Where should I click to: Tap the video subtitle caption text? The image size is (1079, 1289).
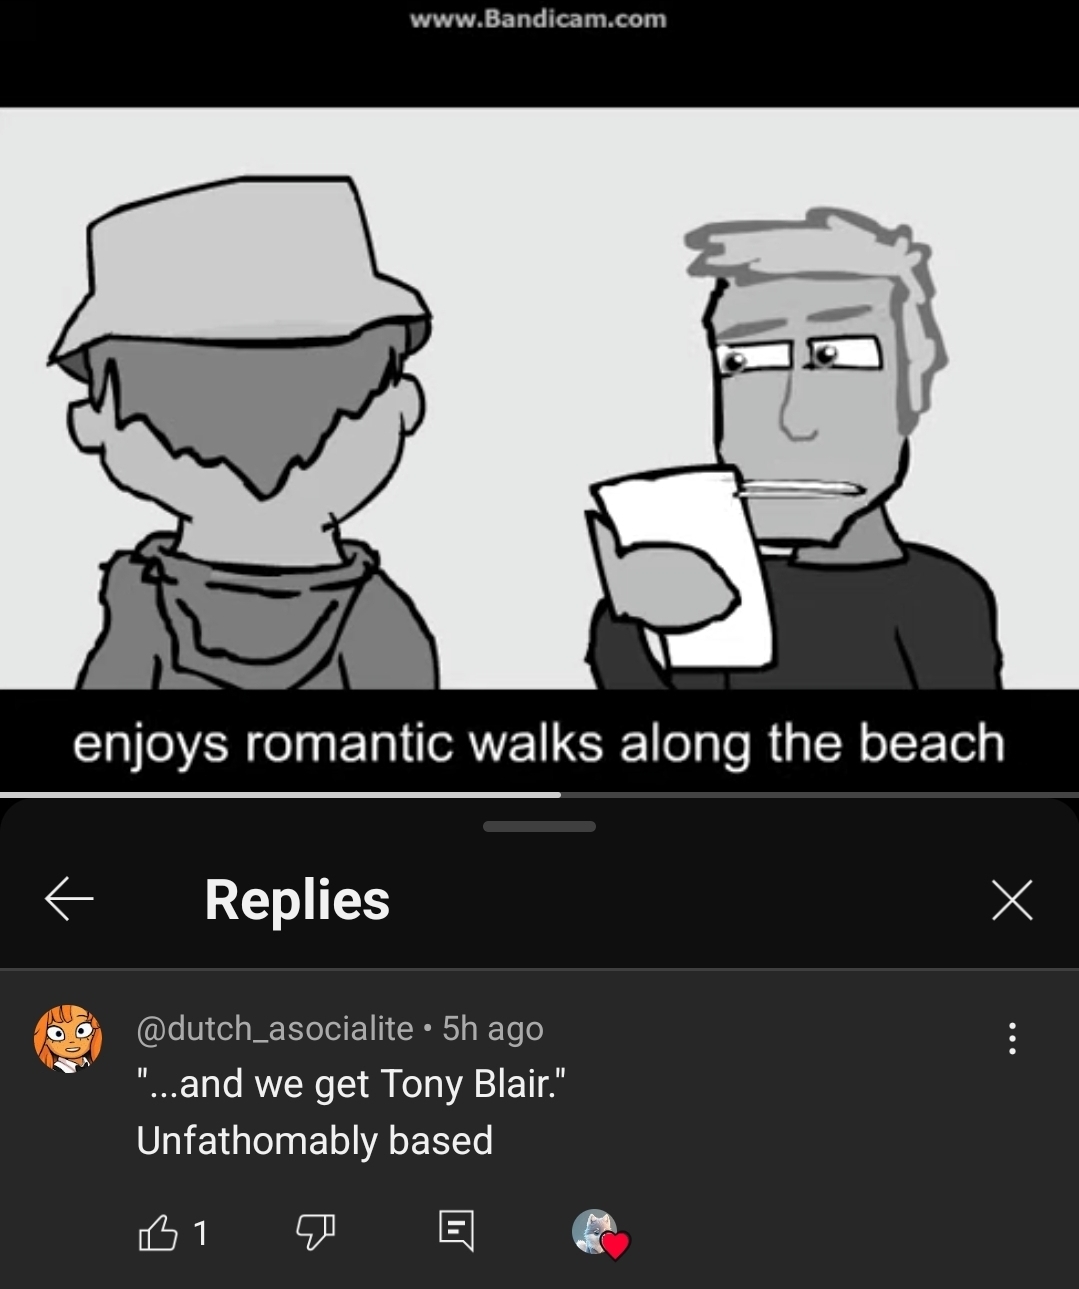pos(538,744)
